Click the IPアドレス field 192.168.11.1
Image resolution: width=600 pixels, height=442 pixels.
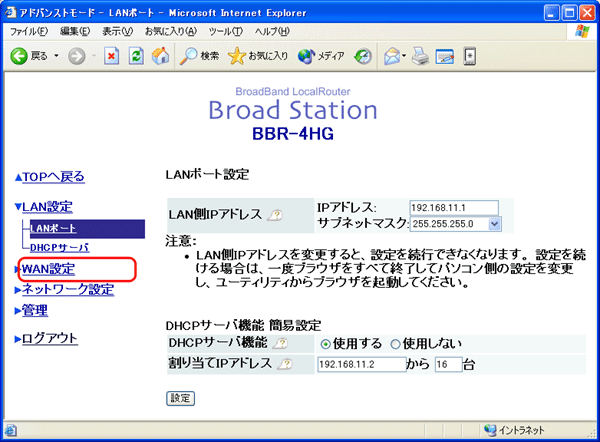(454, 208)
